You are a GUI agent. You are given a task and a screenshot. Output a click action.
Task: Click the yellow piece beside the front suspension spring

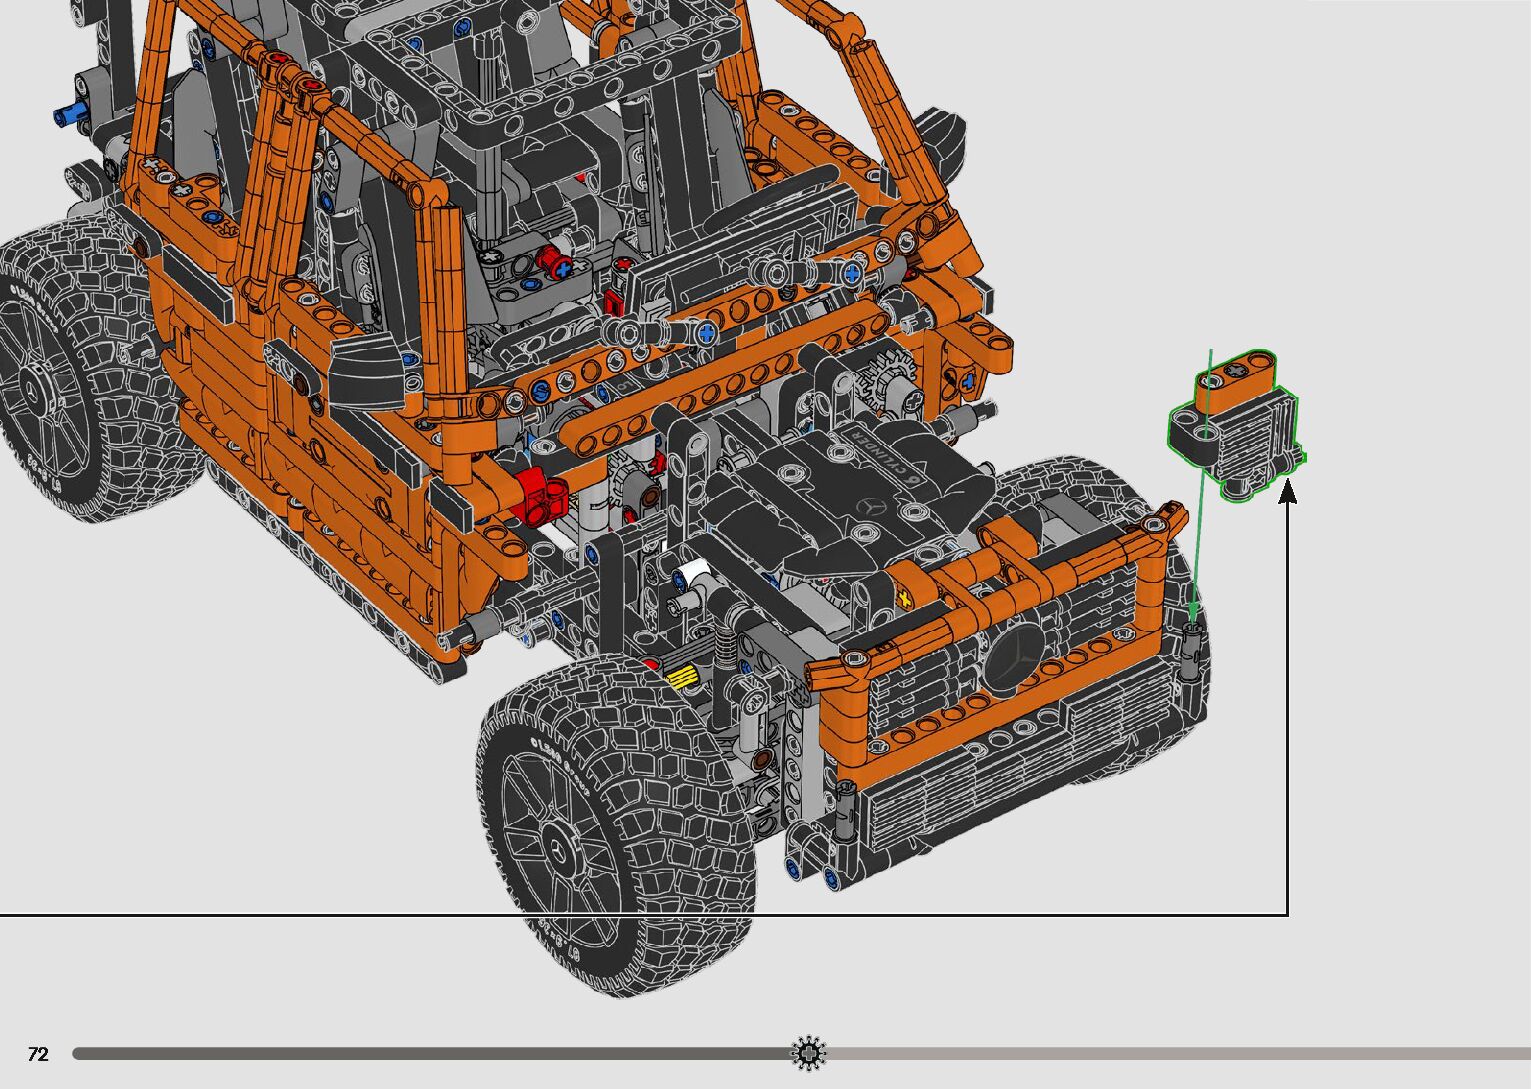click(x=682, y=678)
